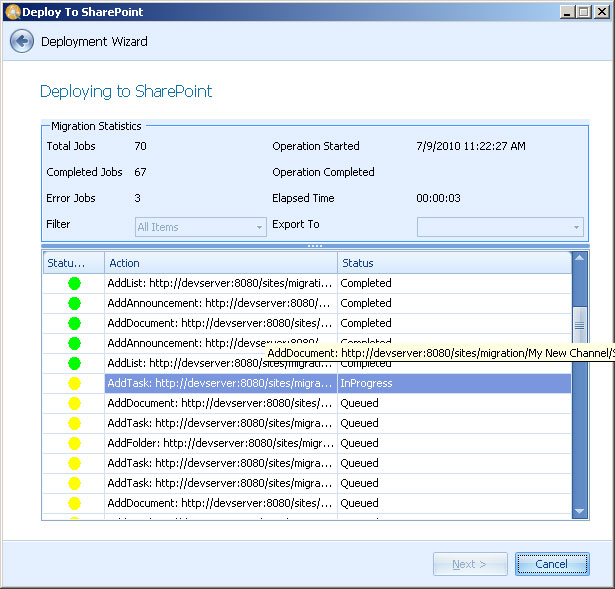Click the splitter grip above the jobs table

point(314,245)
